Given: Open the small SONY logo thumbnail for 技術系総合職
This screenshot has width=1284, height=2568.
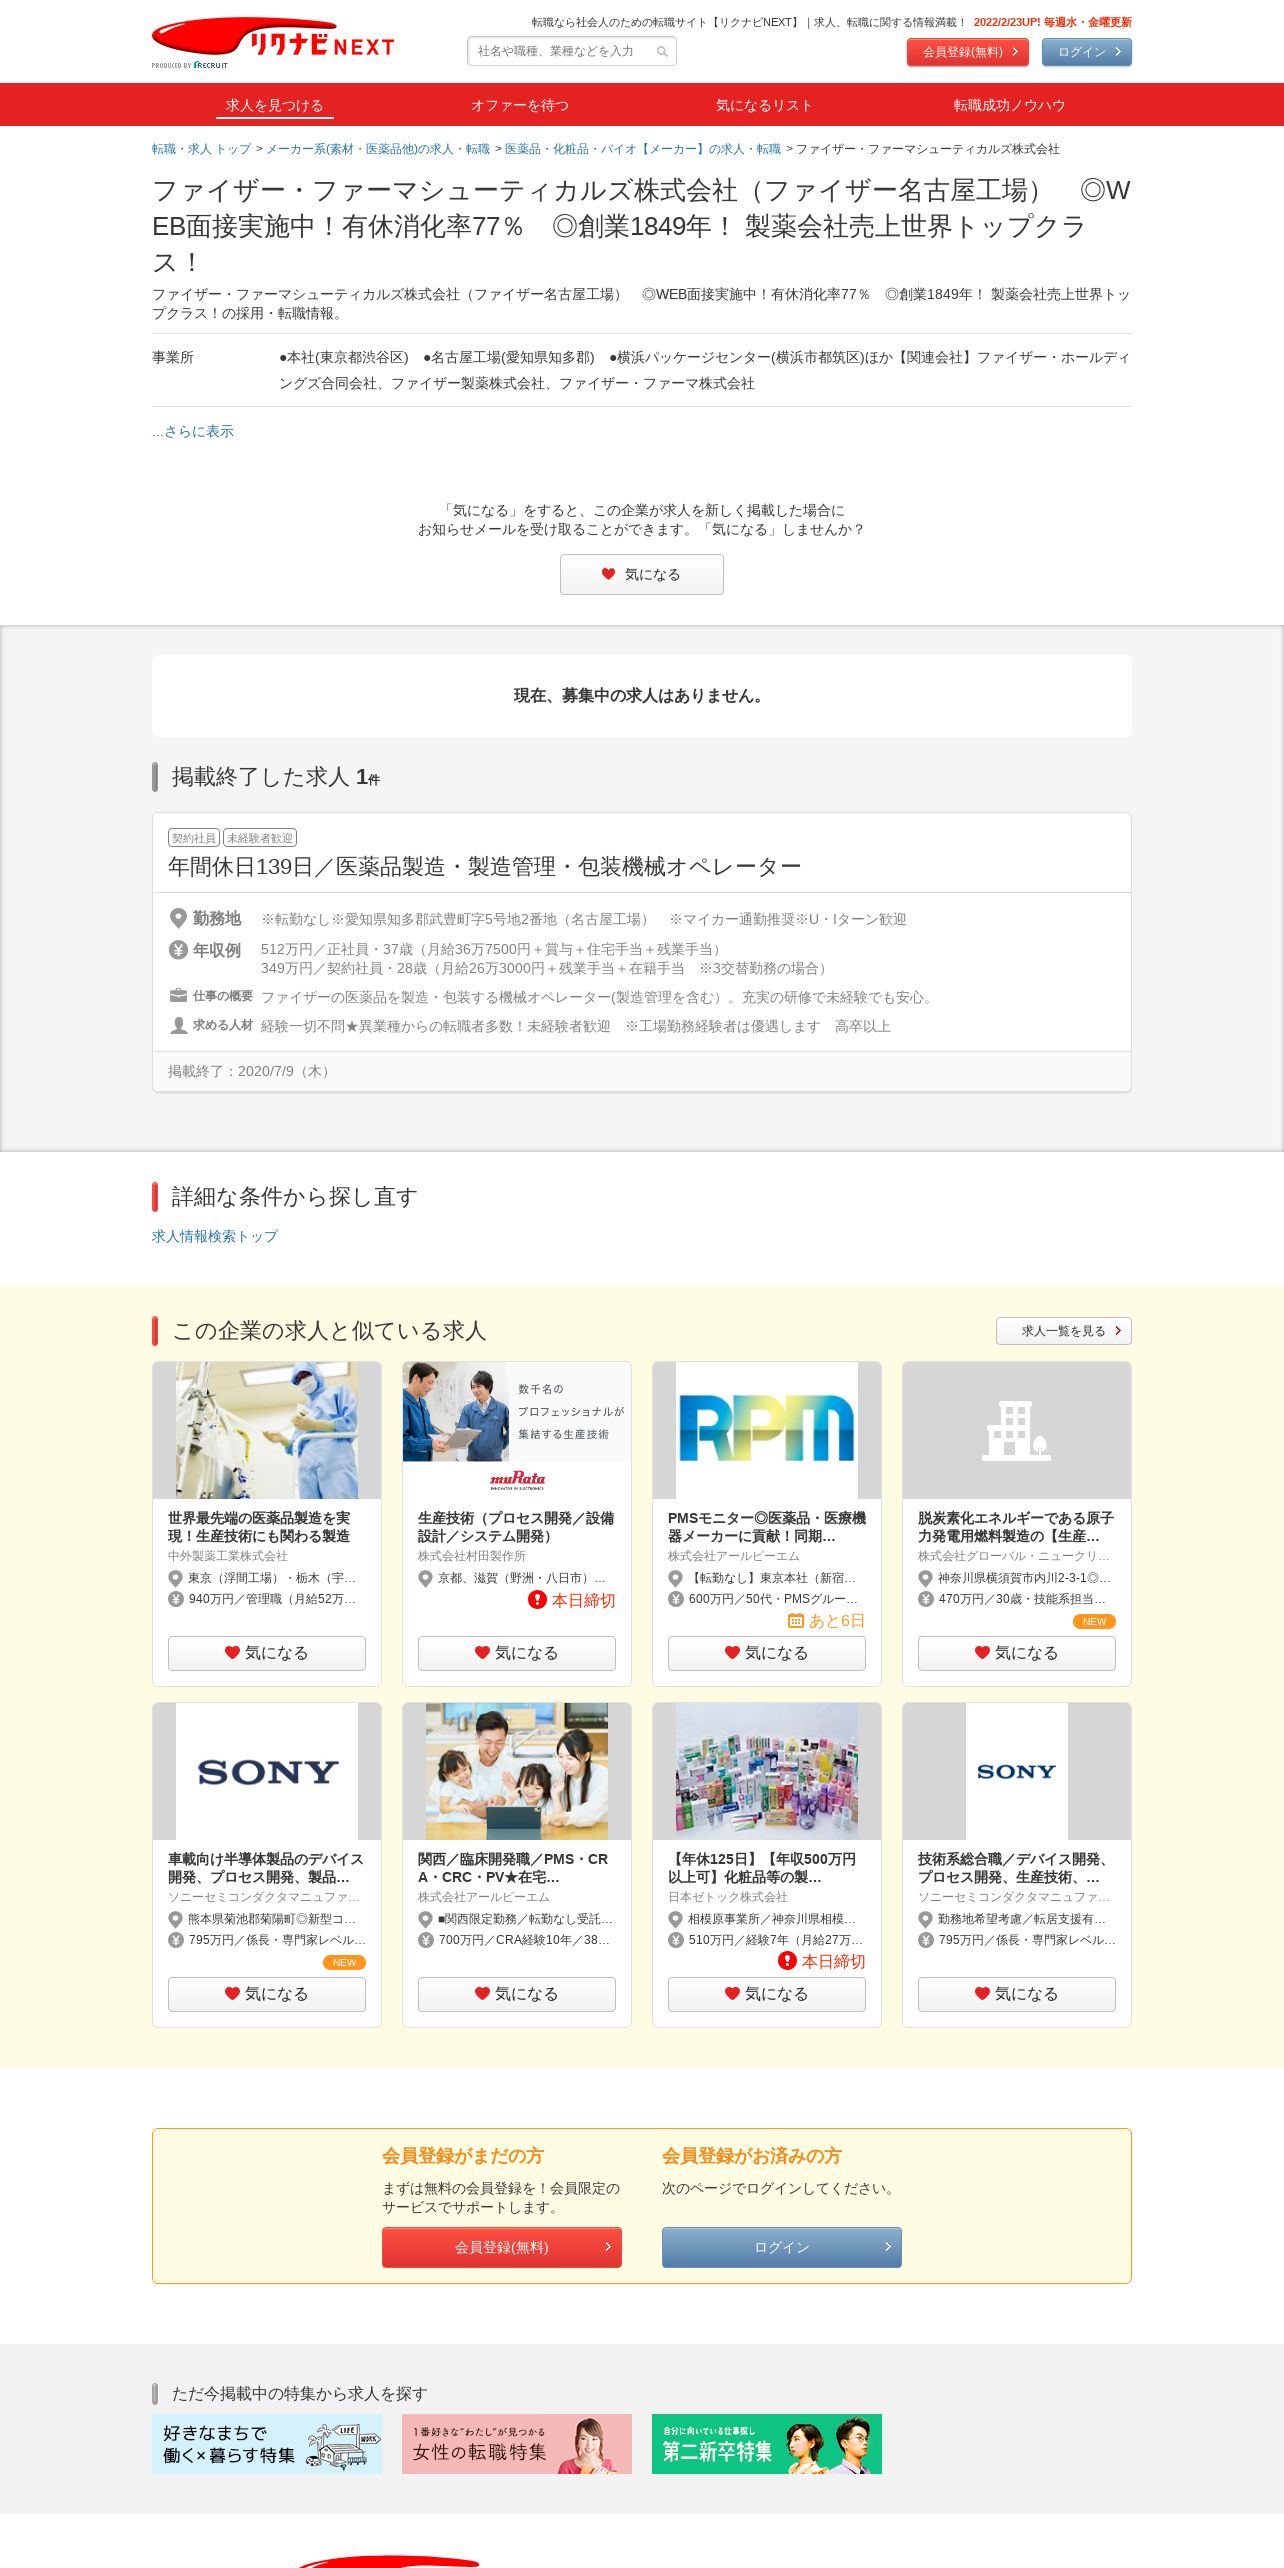Looking at the screenshot, I should pyautogui.click(x=1017, y=1771).
